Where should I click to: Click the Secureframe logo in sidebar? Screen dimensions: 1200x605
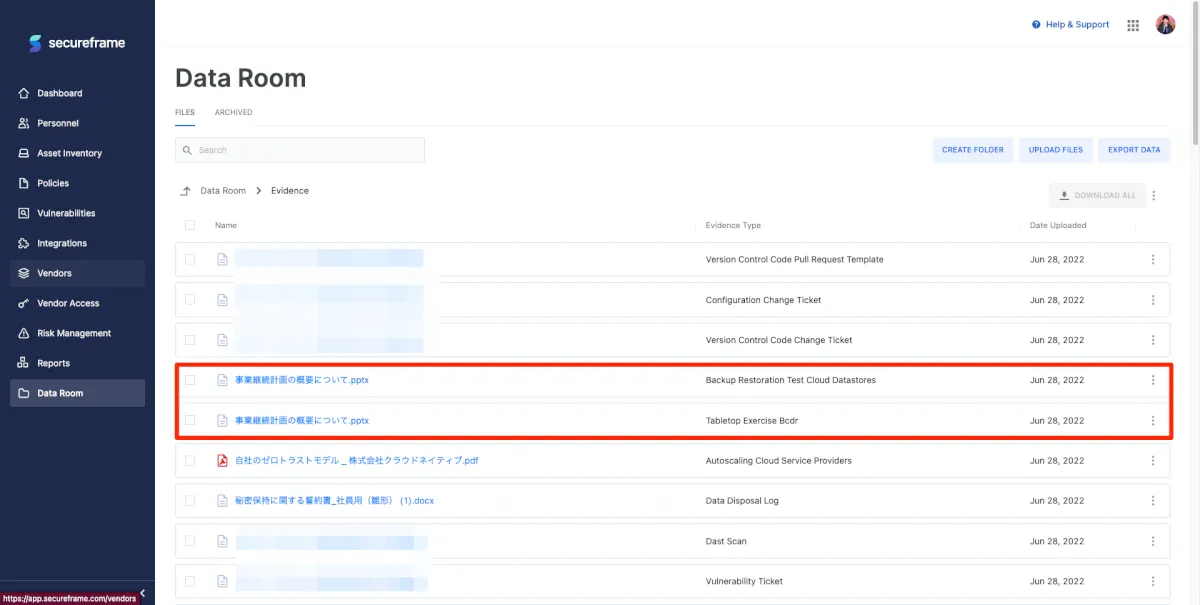pos(77,43)
